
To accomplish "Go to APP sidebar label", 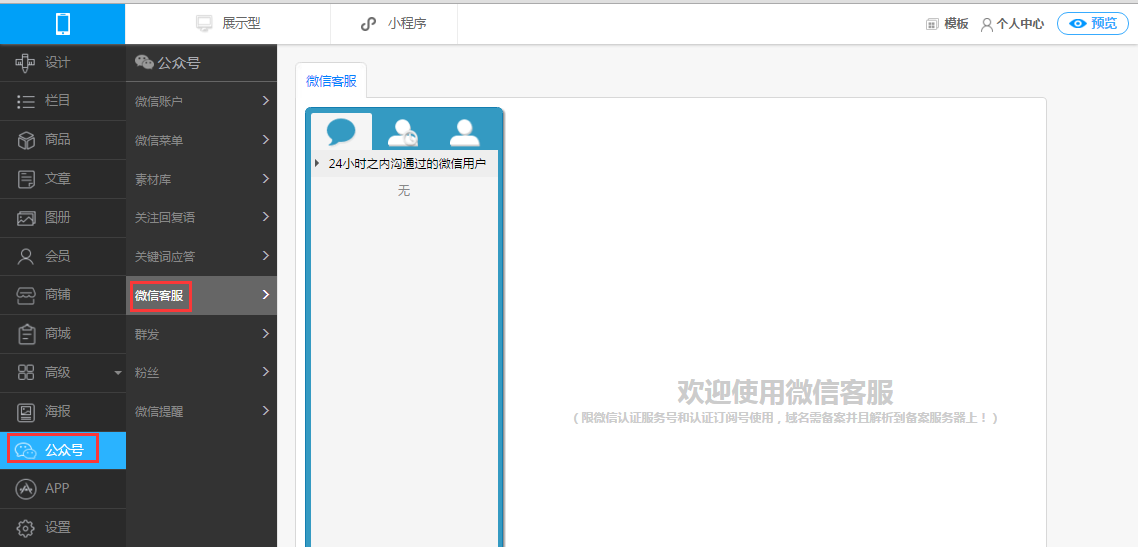I will pos(57,489).
